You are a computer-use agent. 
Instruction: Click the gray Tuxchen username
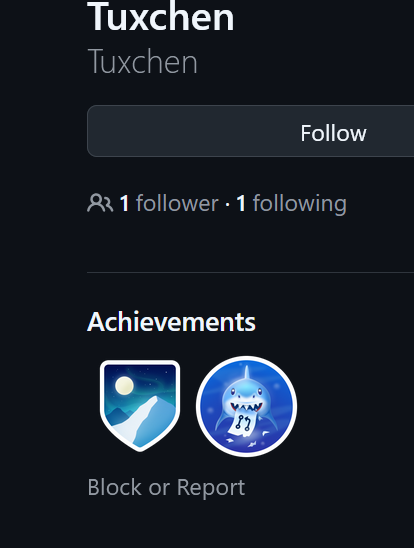(143, 62)
